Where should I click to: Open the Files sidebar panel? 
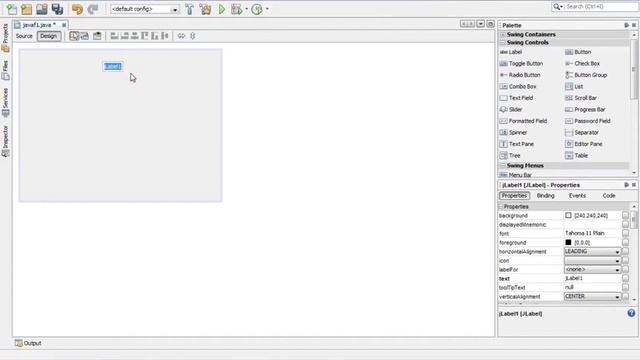5,70
